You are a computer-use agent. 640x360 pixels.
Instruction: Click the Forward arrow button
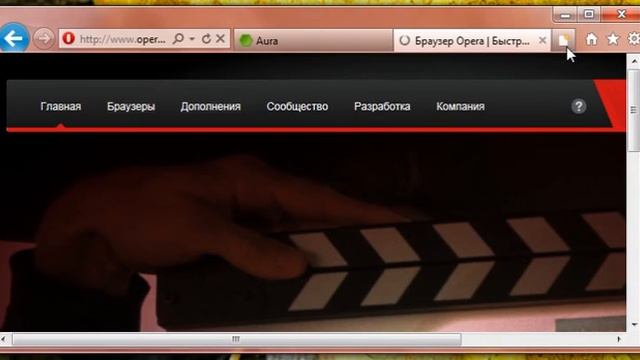(43, 39)
